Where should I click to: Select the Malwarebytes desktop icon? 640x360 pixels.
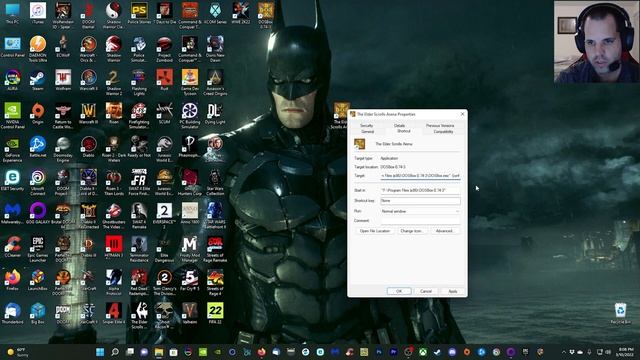12,213
